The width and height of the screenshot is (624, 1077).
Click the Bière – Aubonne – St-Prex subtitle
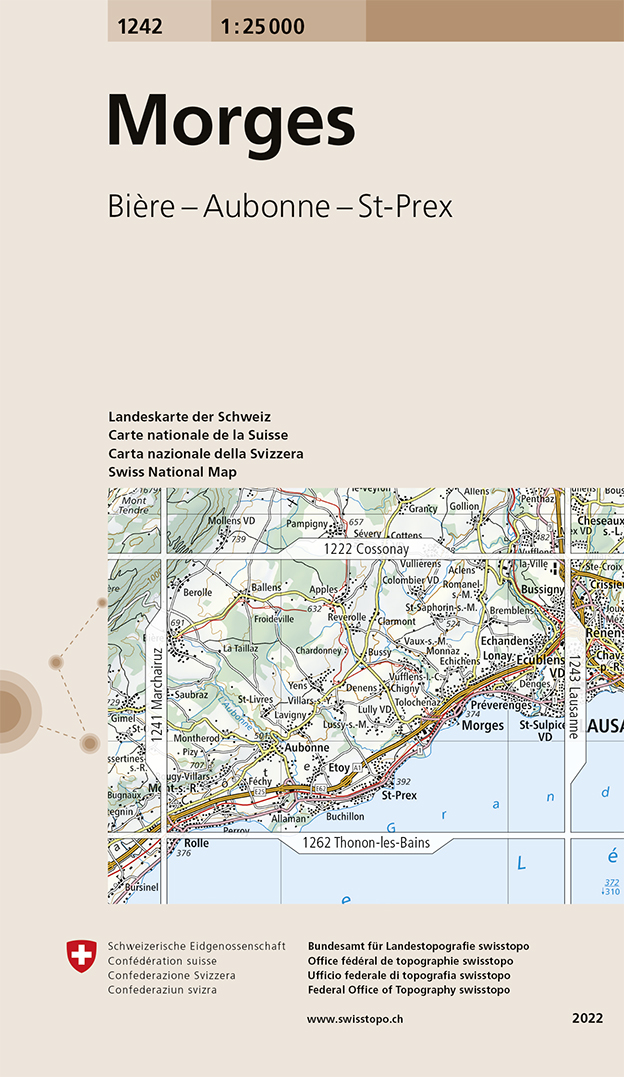point(280,207)
